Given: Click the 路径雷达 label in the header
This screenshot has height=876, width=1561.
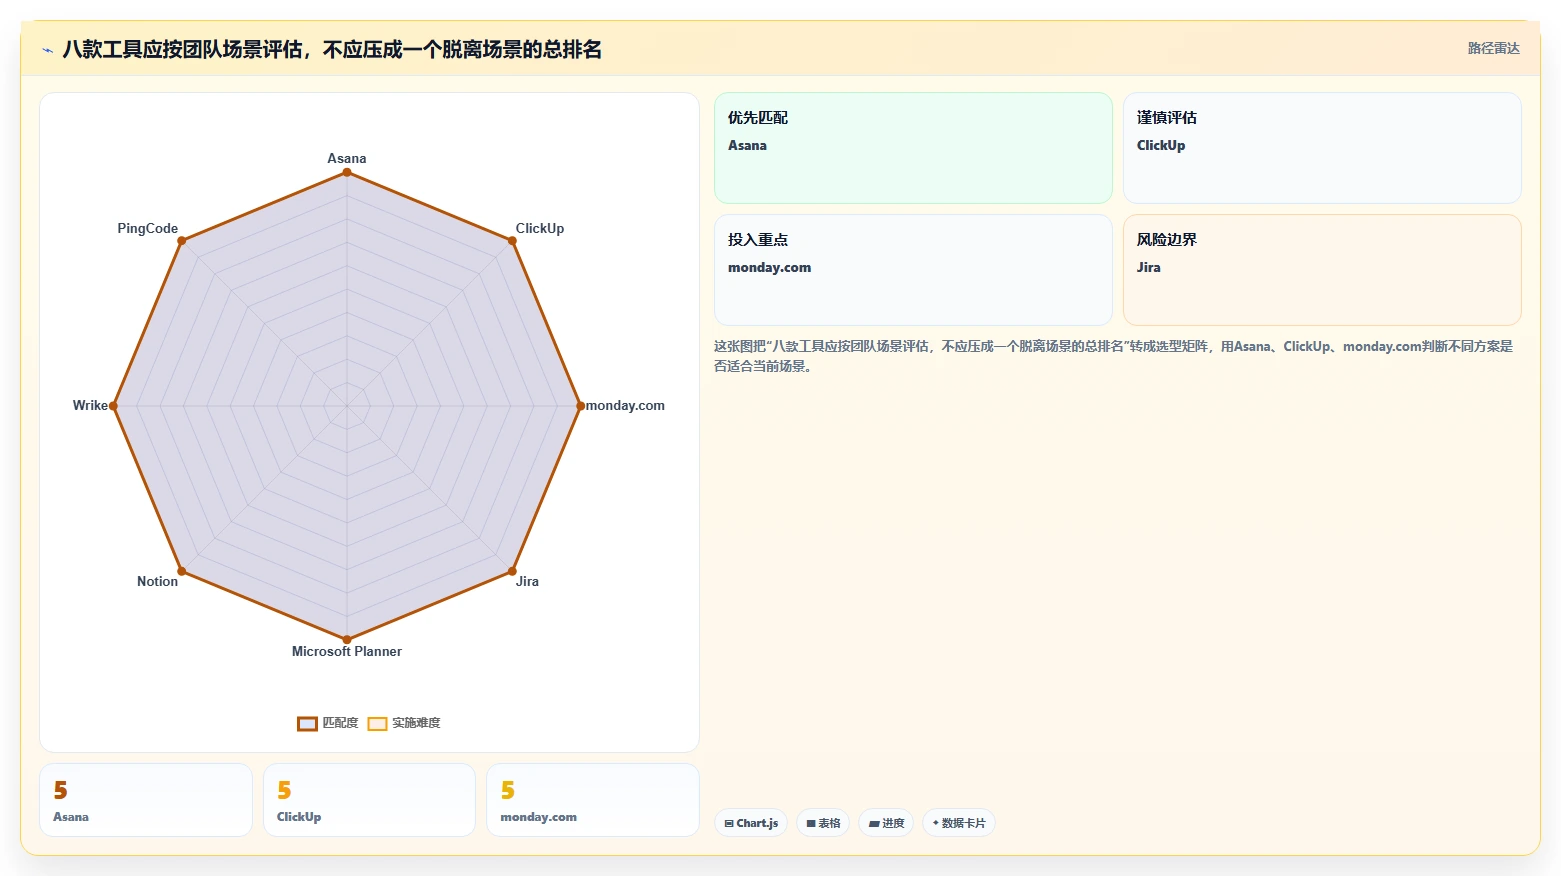Looking at the screenshot, I should [1493, 48].
